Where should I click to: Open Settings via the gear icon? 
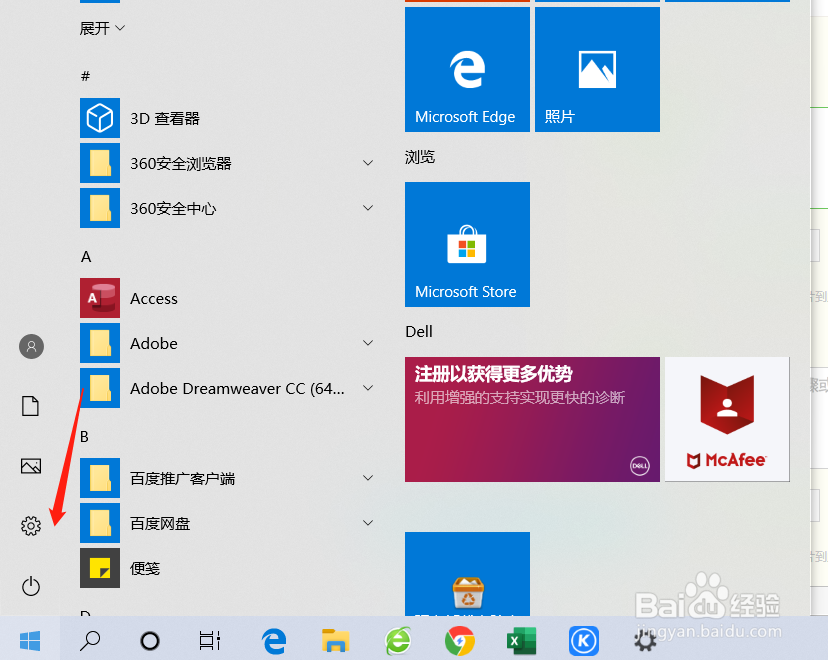(x=30, y=524)
